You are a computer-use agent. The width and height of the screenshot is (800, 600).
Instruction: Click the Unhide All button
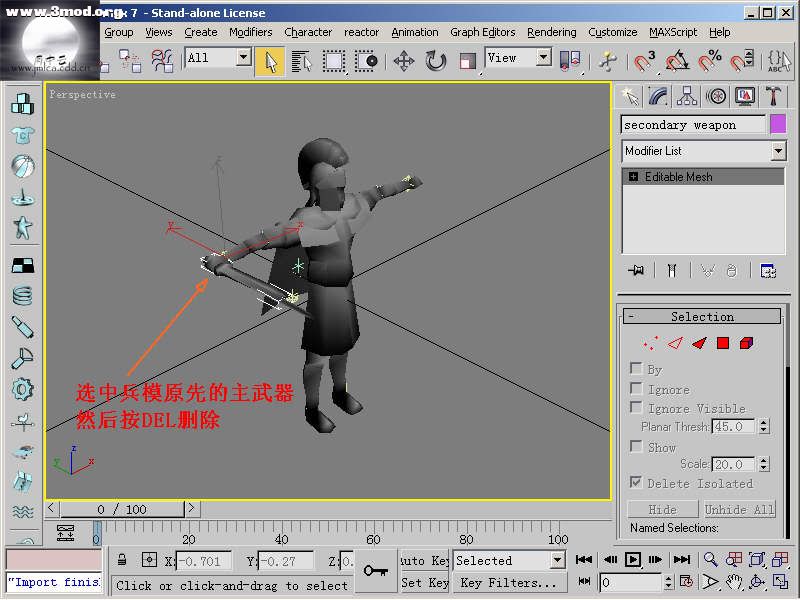pos(739,509)
